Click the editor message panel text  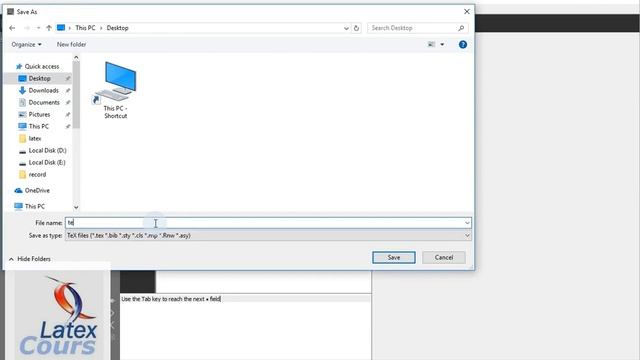(x=171, y=299)
